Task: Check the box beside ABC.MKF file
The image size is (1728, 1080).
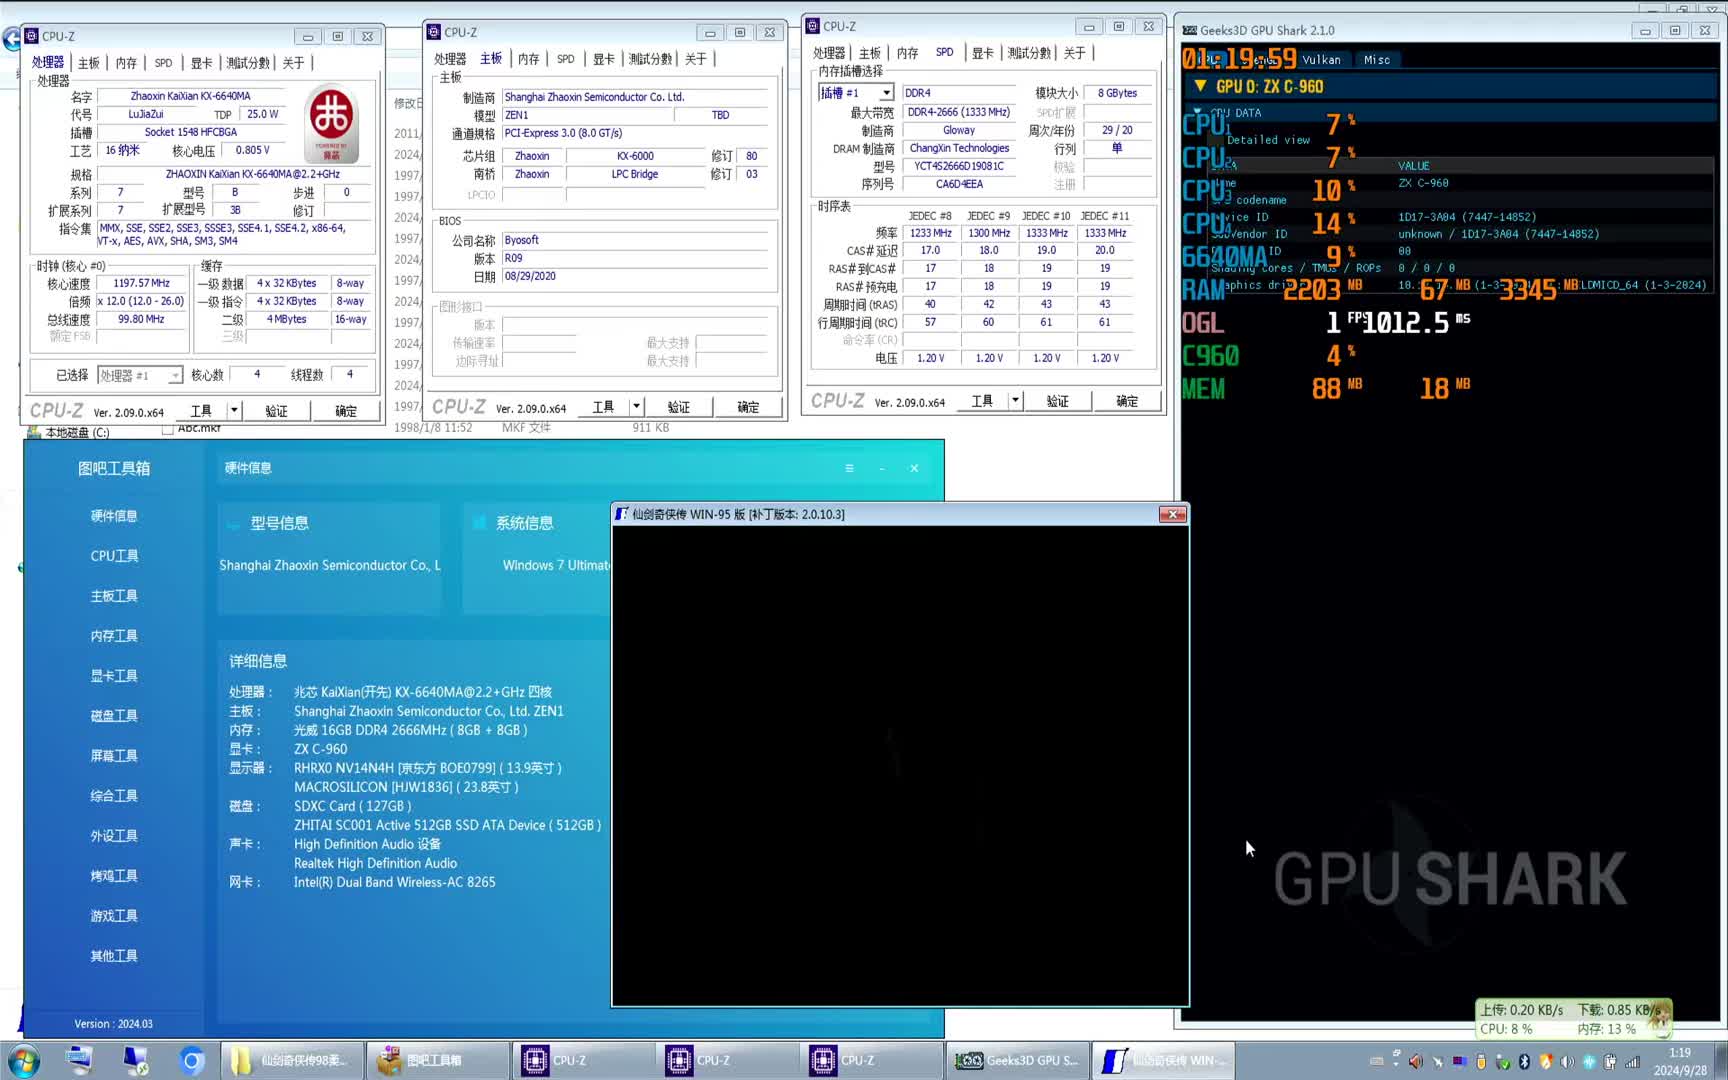Action: (x=168, y=429)
